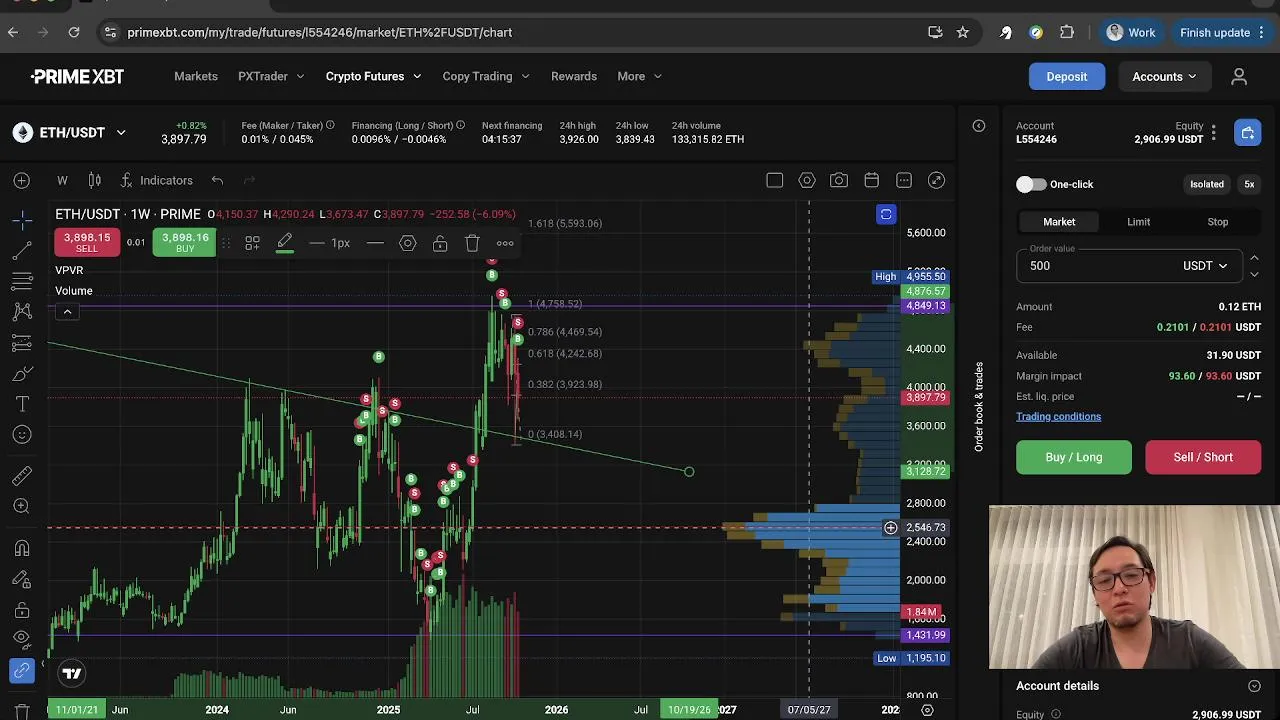
Task: Open the three-dot menu in the drawing toolbar
Action: point(505,243)
